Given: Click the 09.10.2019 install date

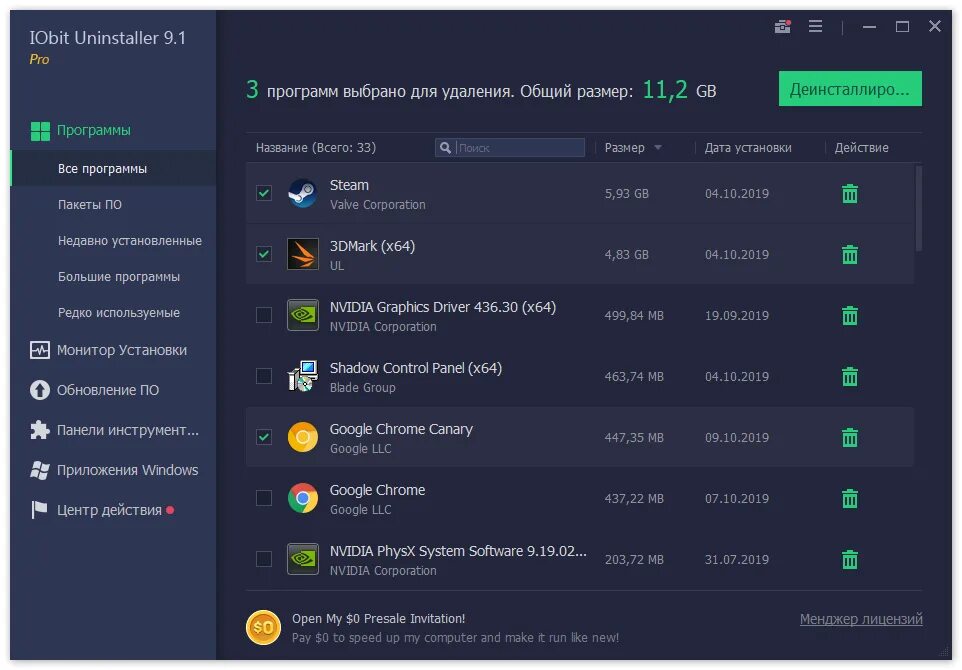Looking at the screenshot, I should click(736, 437).
